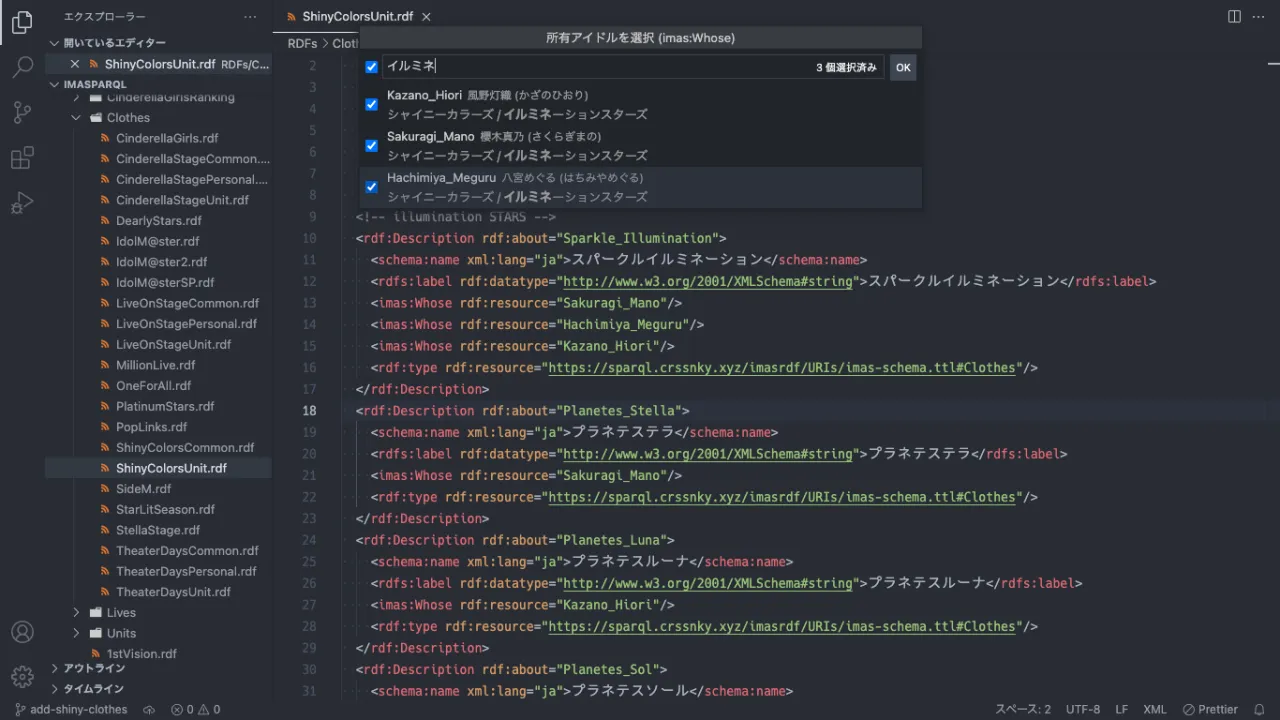Click the split editor icon
This screenshot has height=720, width=1280.
[x=1234, y=17]
